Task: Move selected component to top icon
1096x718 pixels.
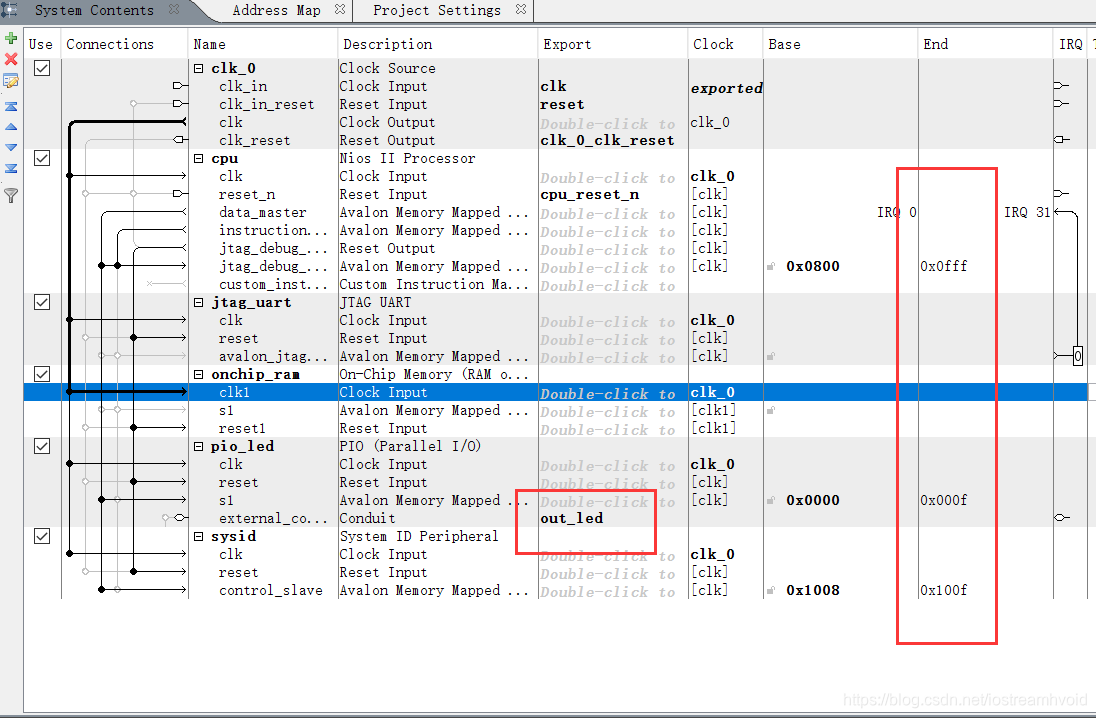Action: pos(11,106)
